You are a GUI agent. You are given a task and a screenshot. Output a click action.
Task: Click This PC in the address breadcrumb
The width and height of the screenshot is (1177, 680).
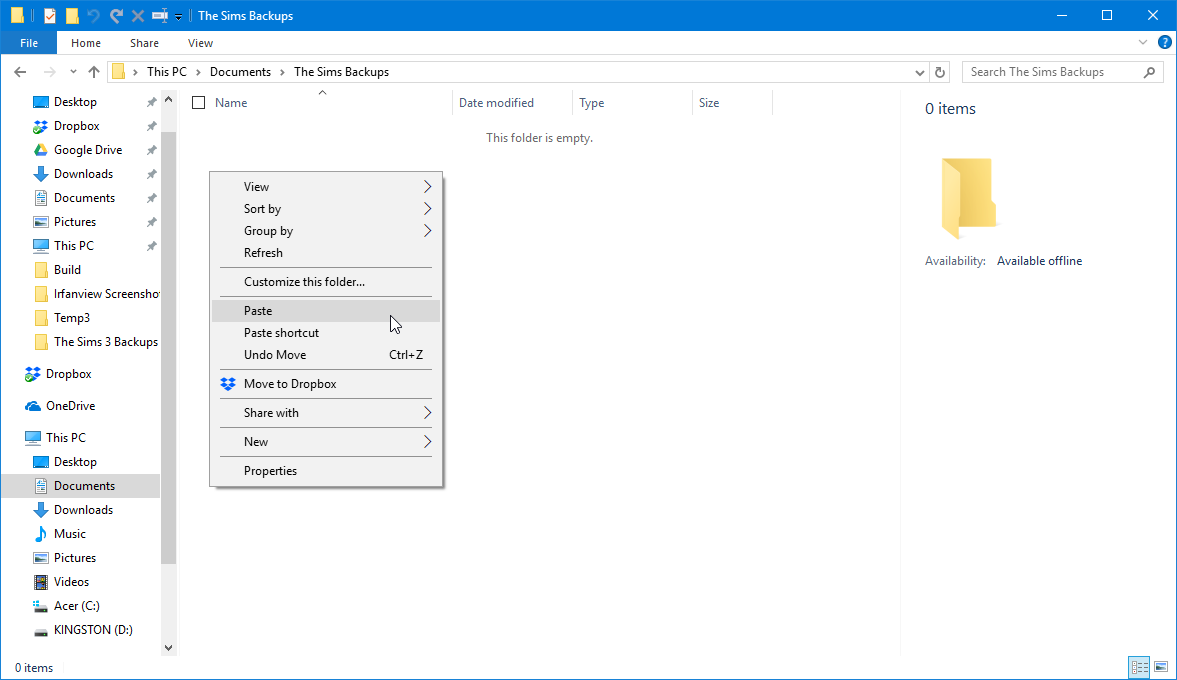click(167, 72)
